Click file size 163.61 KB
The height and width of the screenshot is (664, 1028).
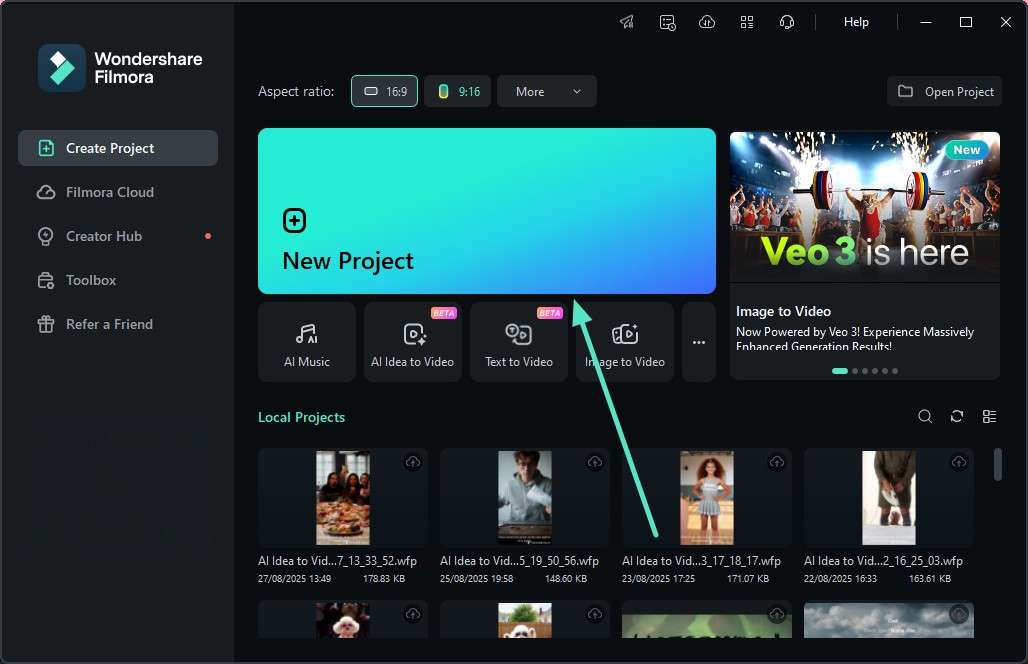pos(930,579)
